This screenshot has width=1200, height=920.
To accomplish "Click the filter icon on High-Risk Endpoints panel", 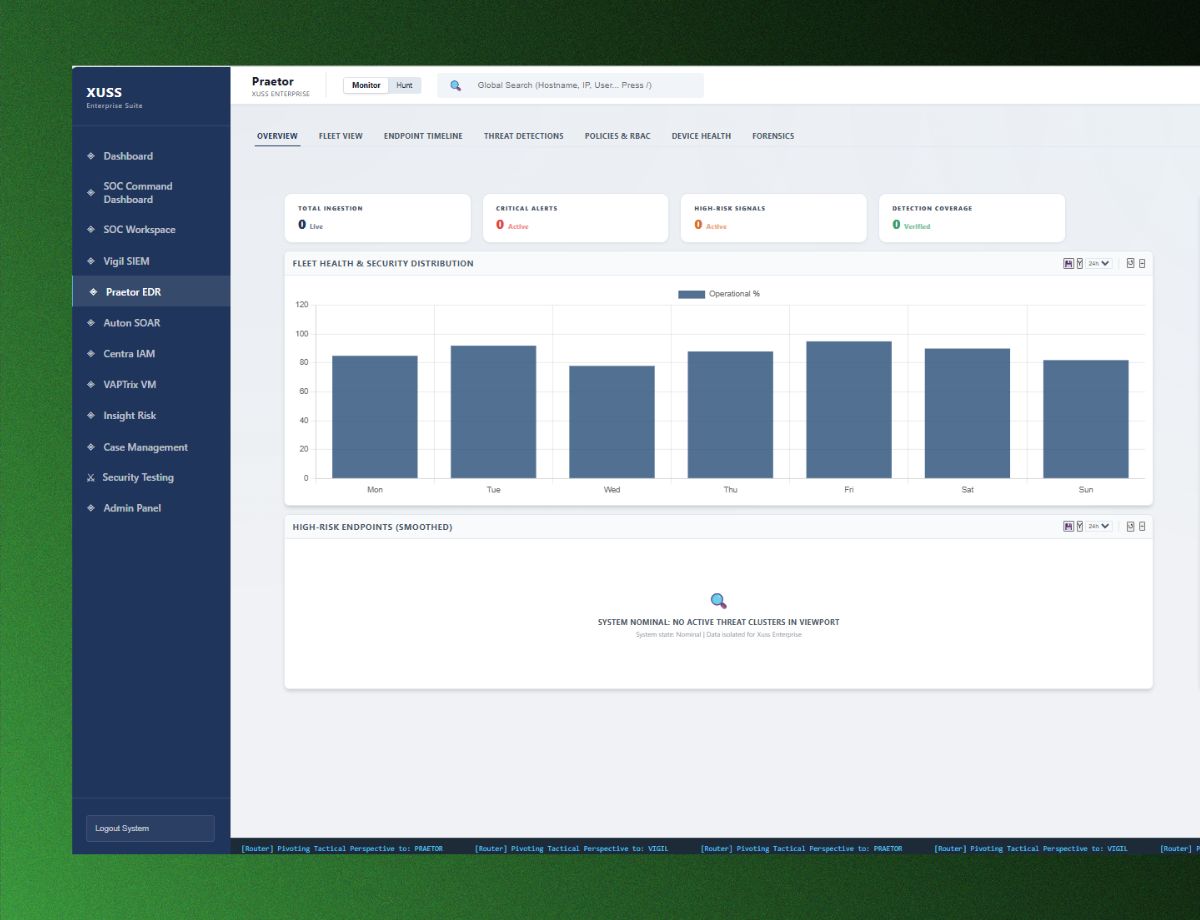I will click(x=1080, y=526).
